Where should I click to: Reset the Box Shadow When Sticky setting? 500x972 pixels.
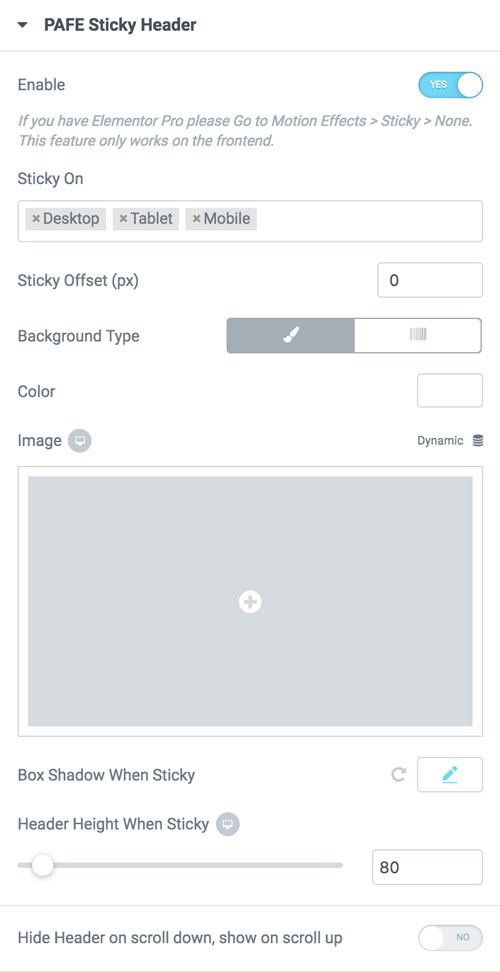click(399, 775)
